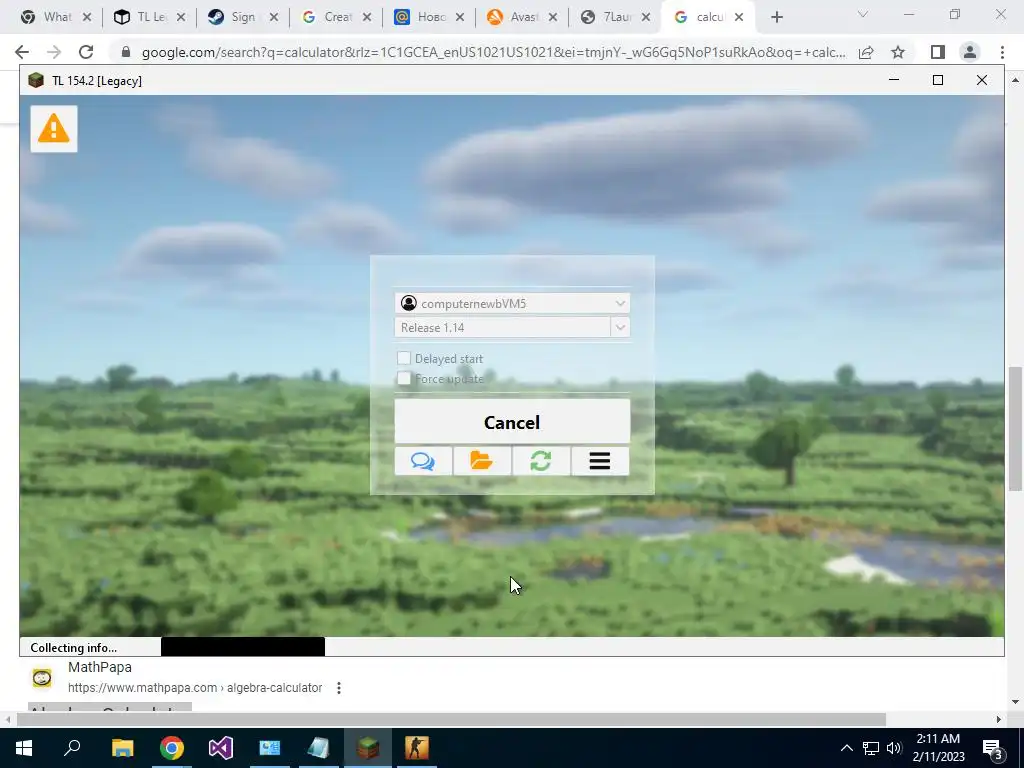This screenshot has height=768, width=1024.
Task: Toggle the Delayed start checkbox
Action: point(404,359)
